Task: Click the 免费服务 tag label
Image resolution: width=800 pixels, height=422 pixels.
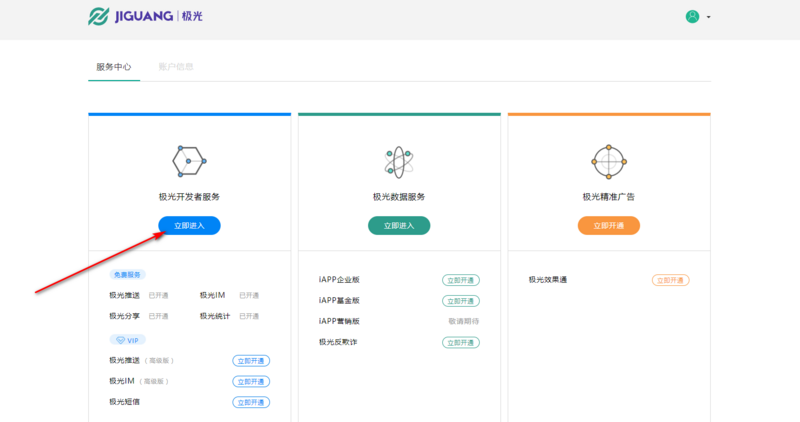Action: (x=128, y=275)
